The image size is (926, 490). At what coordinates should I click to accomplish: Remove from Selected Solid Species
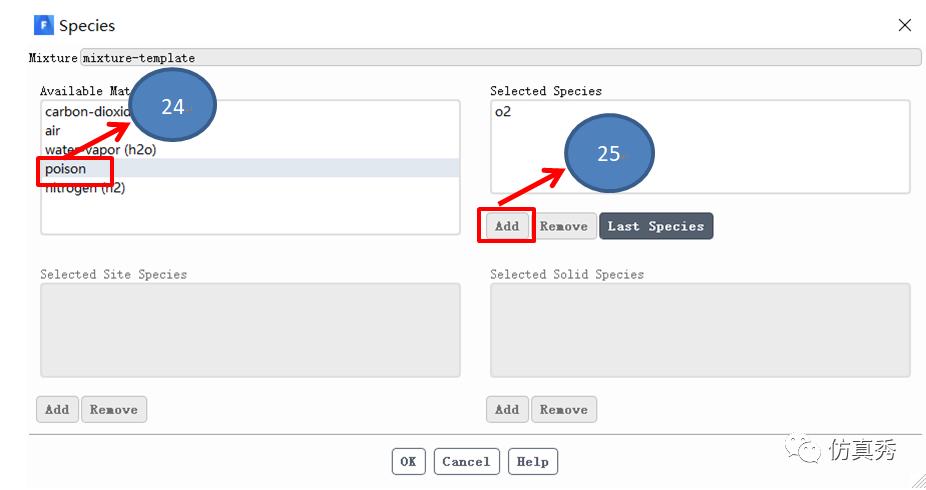click(x=563, y=409)
